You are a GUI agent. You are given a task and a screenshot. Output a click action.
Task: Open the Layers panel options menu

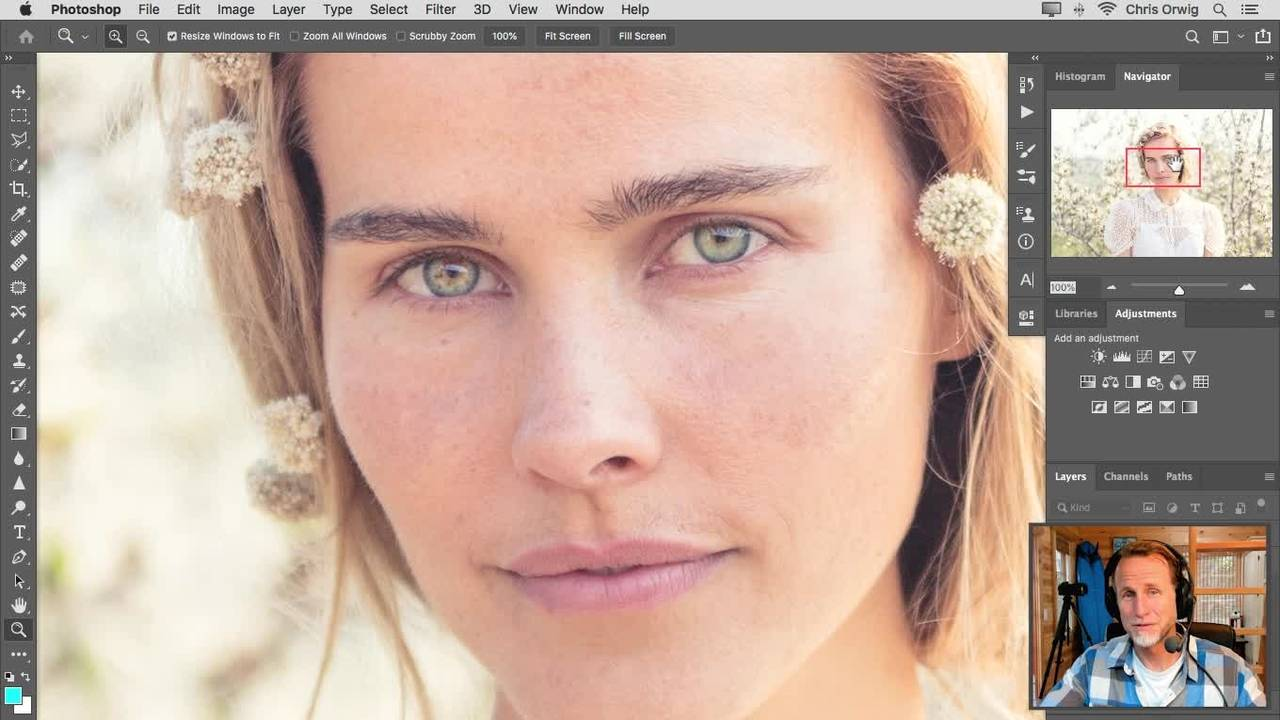[1269, 477]
